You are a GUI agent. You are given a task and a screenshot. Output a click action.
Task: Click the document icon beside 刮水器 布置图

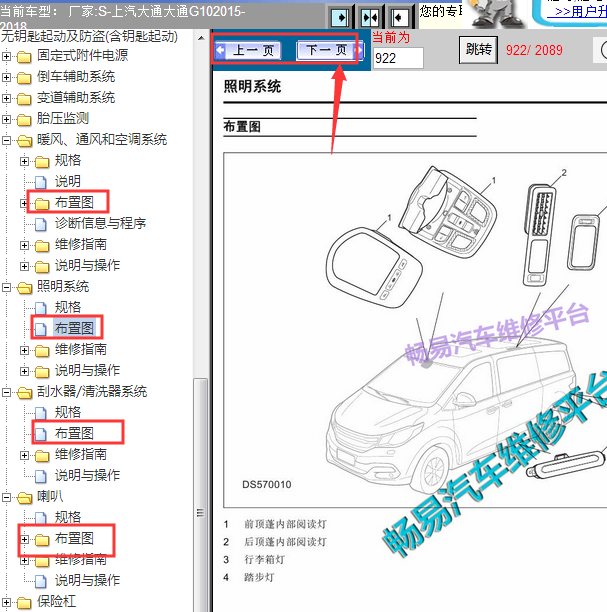[x=41, y=434]
